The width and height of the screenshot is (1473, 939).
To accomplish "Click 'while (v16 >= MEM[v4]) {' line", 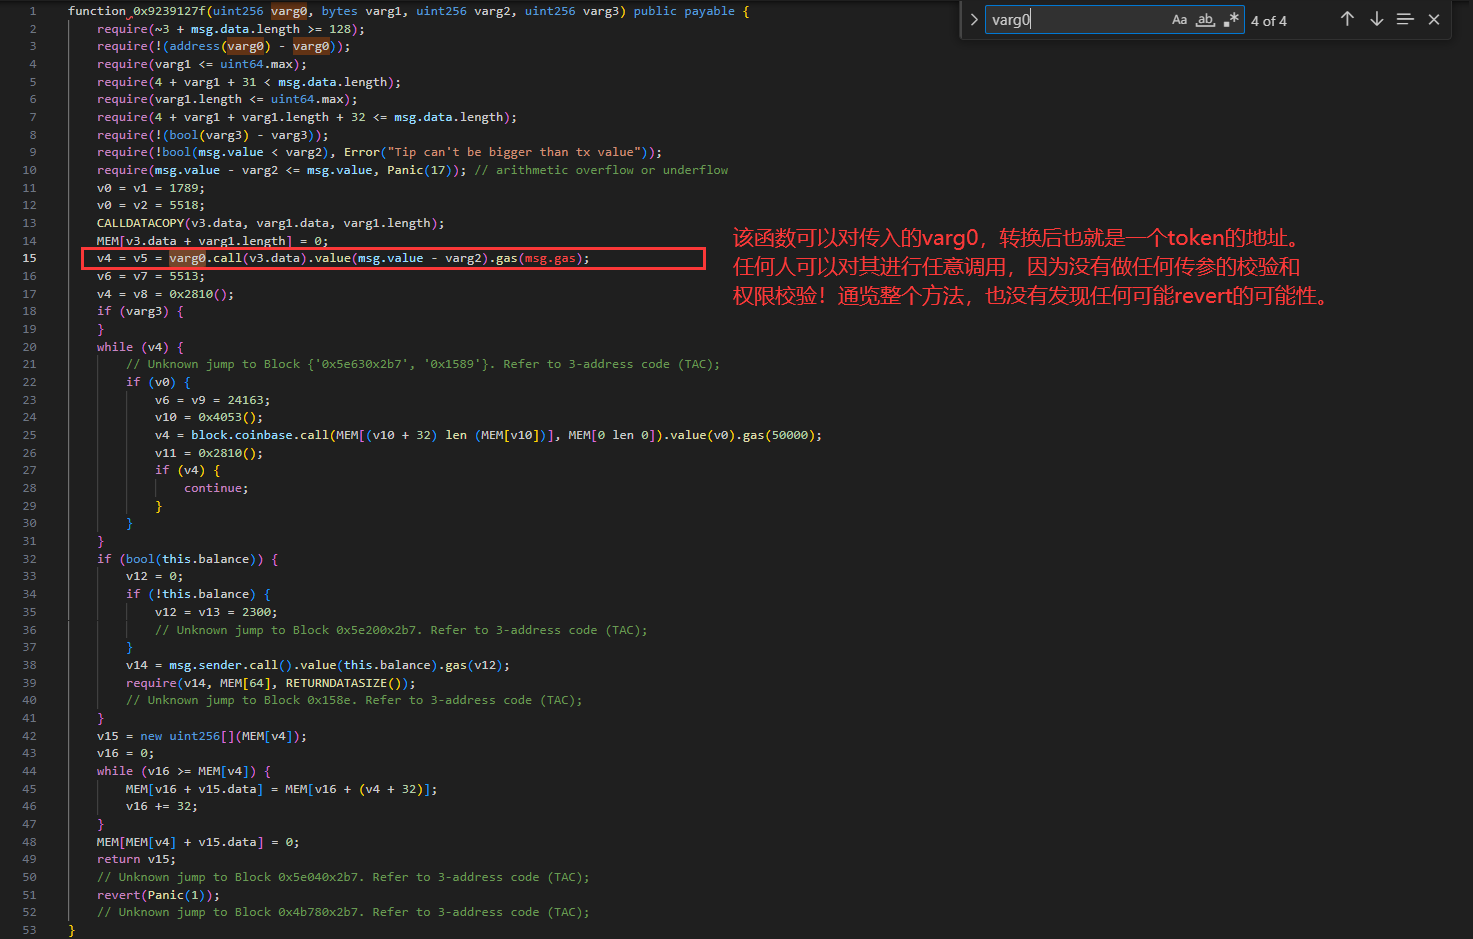I will 184,771.
